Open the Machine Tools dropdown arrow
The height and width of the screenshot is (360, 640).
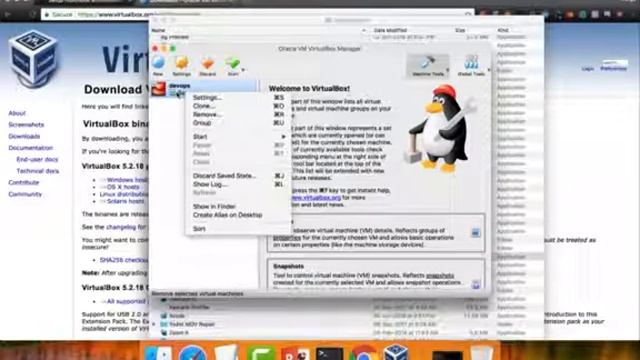point(448,70)
